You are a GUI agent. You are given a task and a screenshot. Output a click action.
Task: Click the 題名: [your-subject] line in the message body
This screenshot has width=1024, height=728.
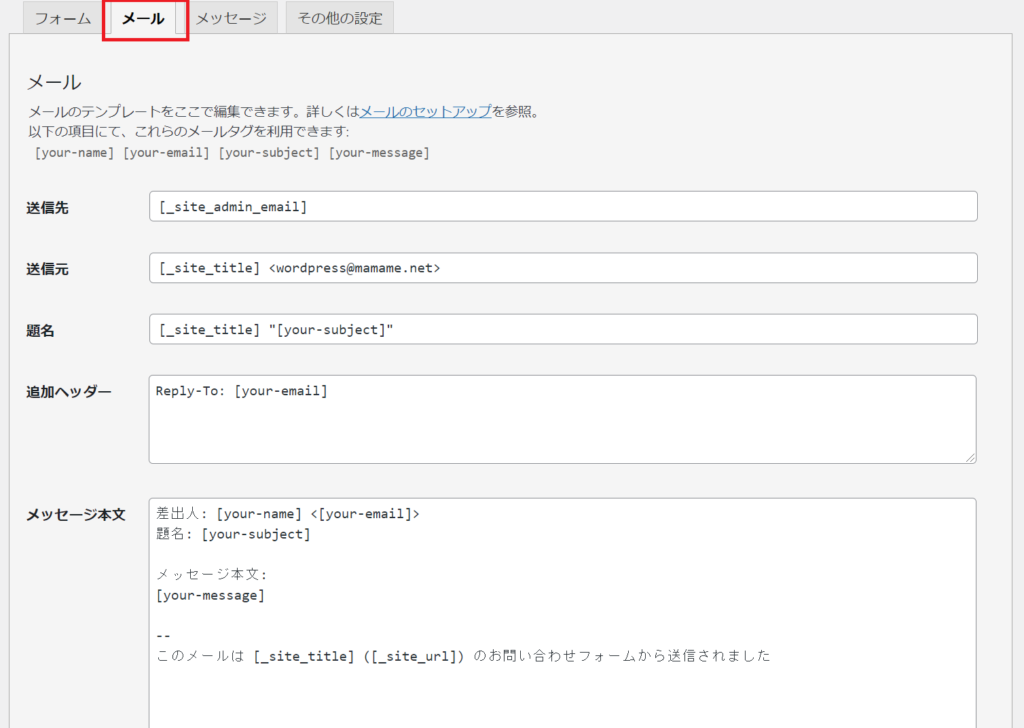click(234, 534)
